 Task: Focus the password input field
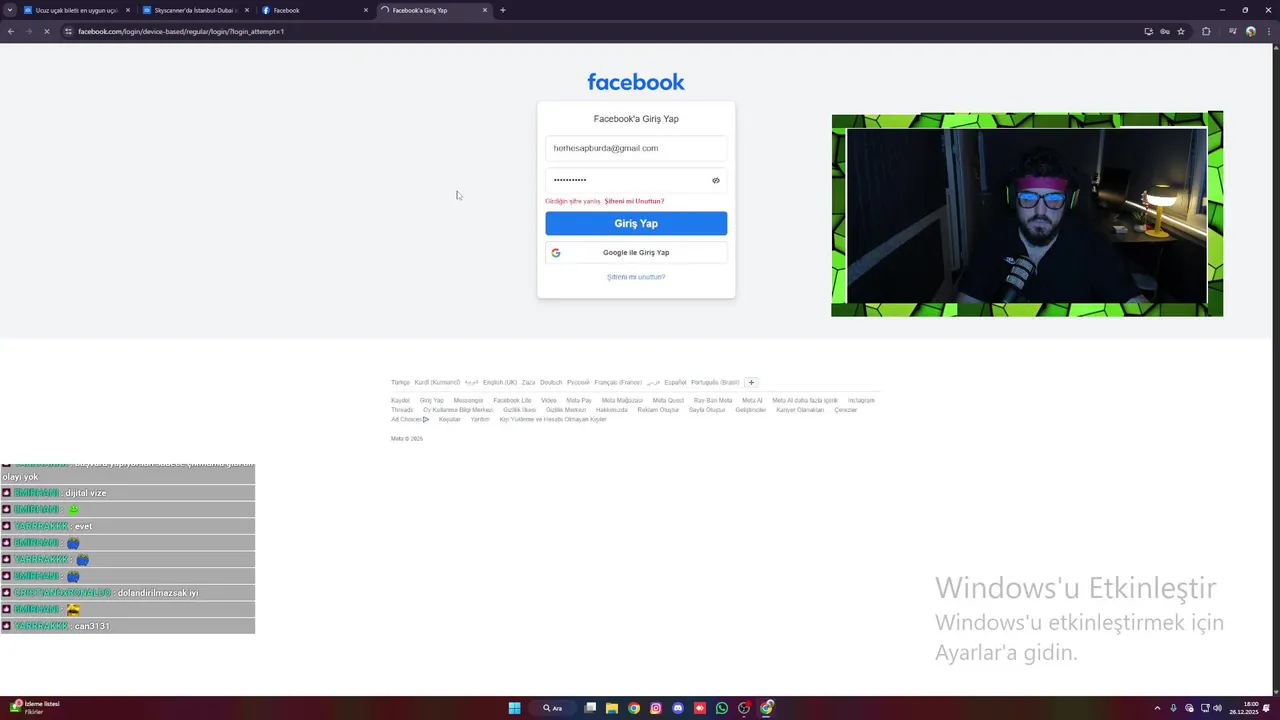pos(636,180)
